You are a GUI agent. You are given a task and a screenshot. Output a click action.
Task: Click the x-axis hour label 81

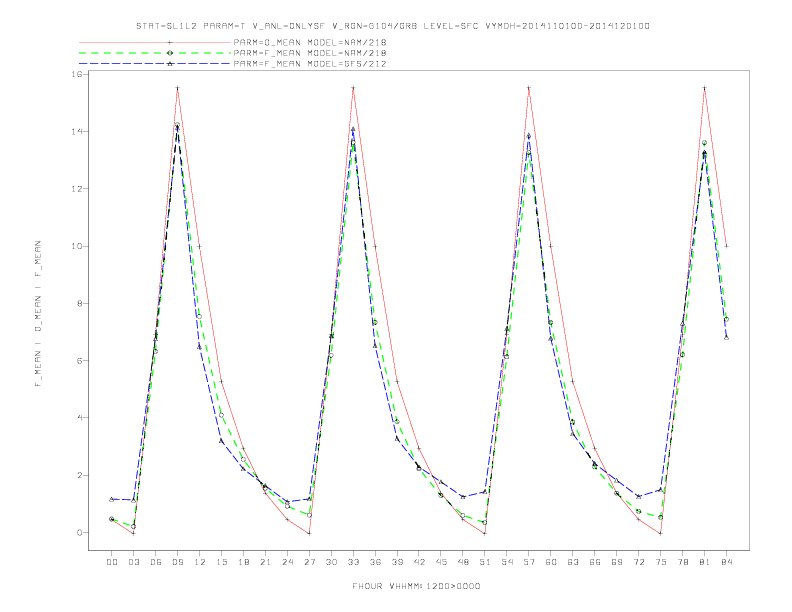pyautogui.click(x=705, y=562)
